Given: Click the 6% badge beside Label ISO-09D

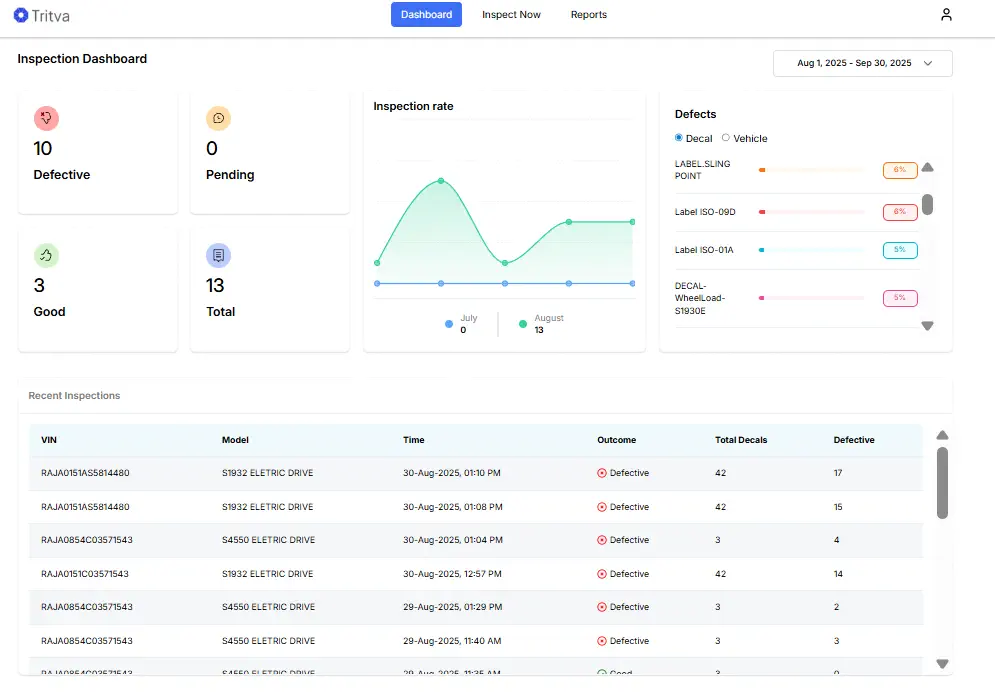Looking at the screenshot, I should [x=899, y=211].
